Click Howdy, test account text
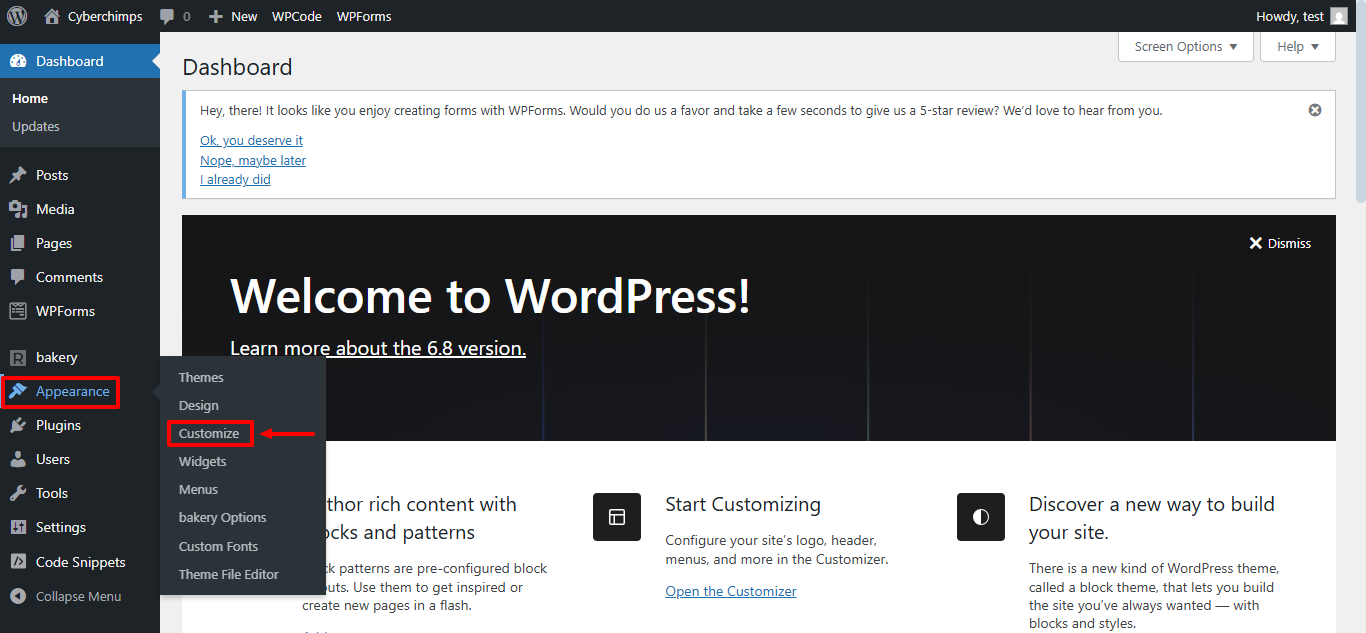 click(x=1290, y=16)
